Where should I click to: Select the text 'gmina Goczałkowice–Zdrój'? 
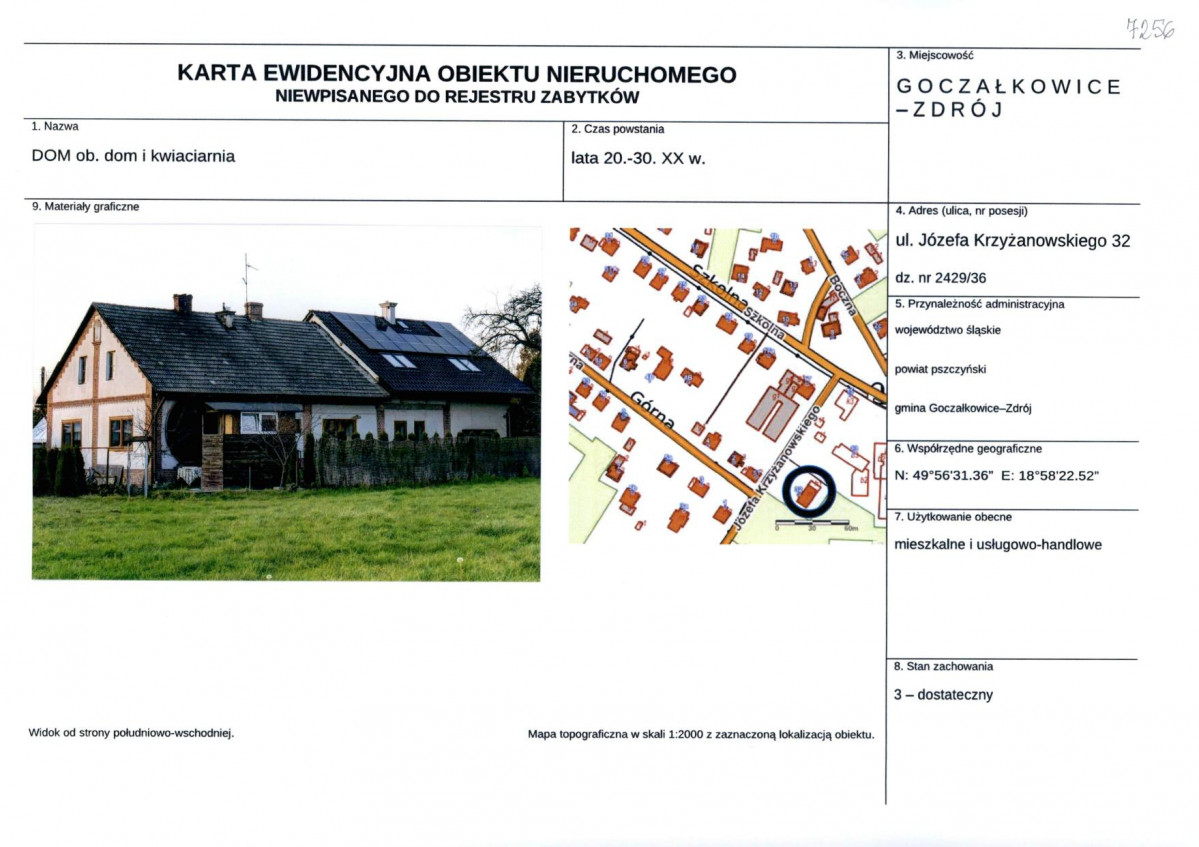pos(963,408)
